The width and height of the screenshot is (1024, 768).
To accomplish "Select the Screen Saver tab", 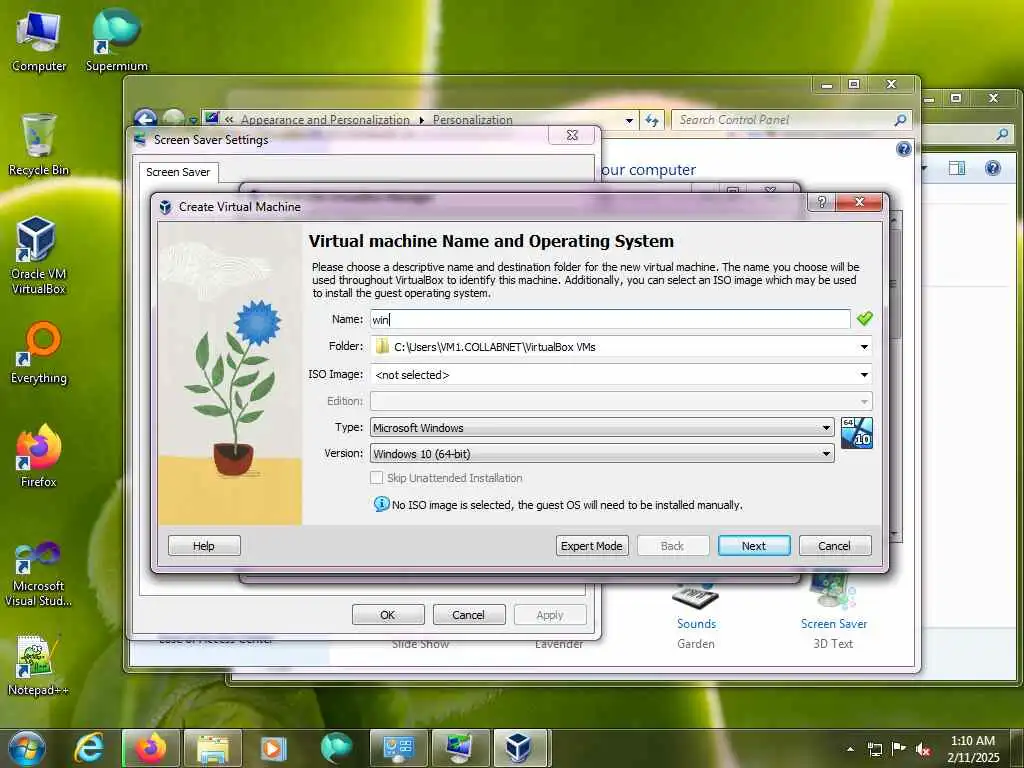I will 178,172.
